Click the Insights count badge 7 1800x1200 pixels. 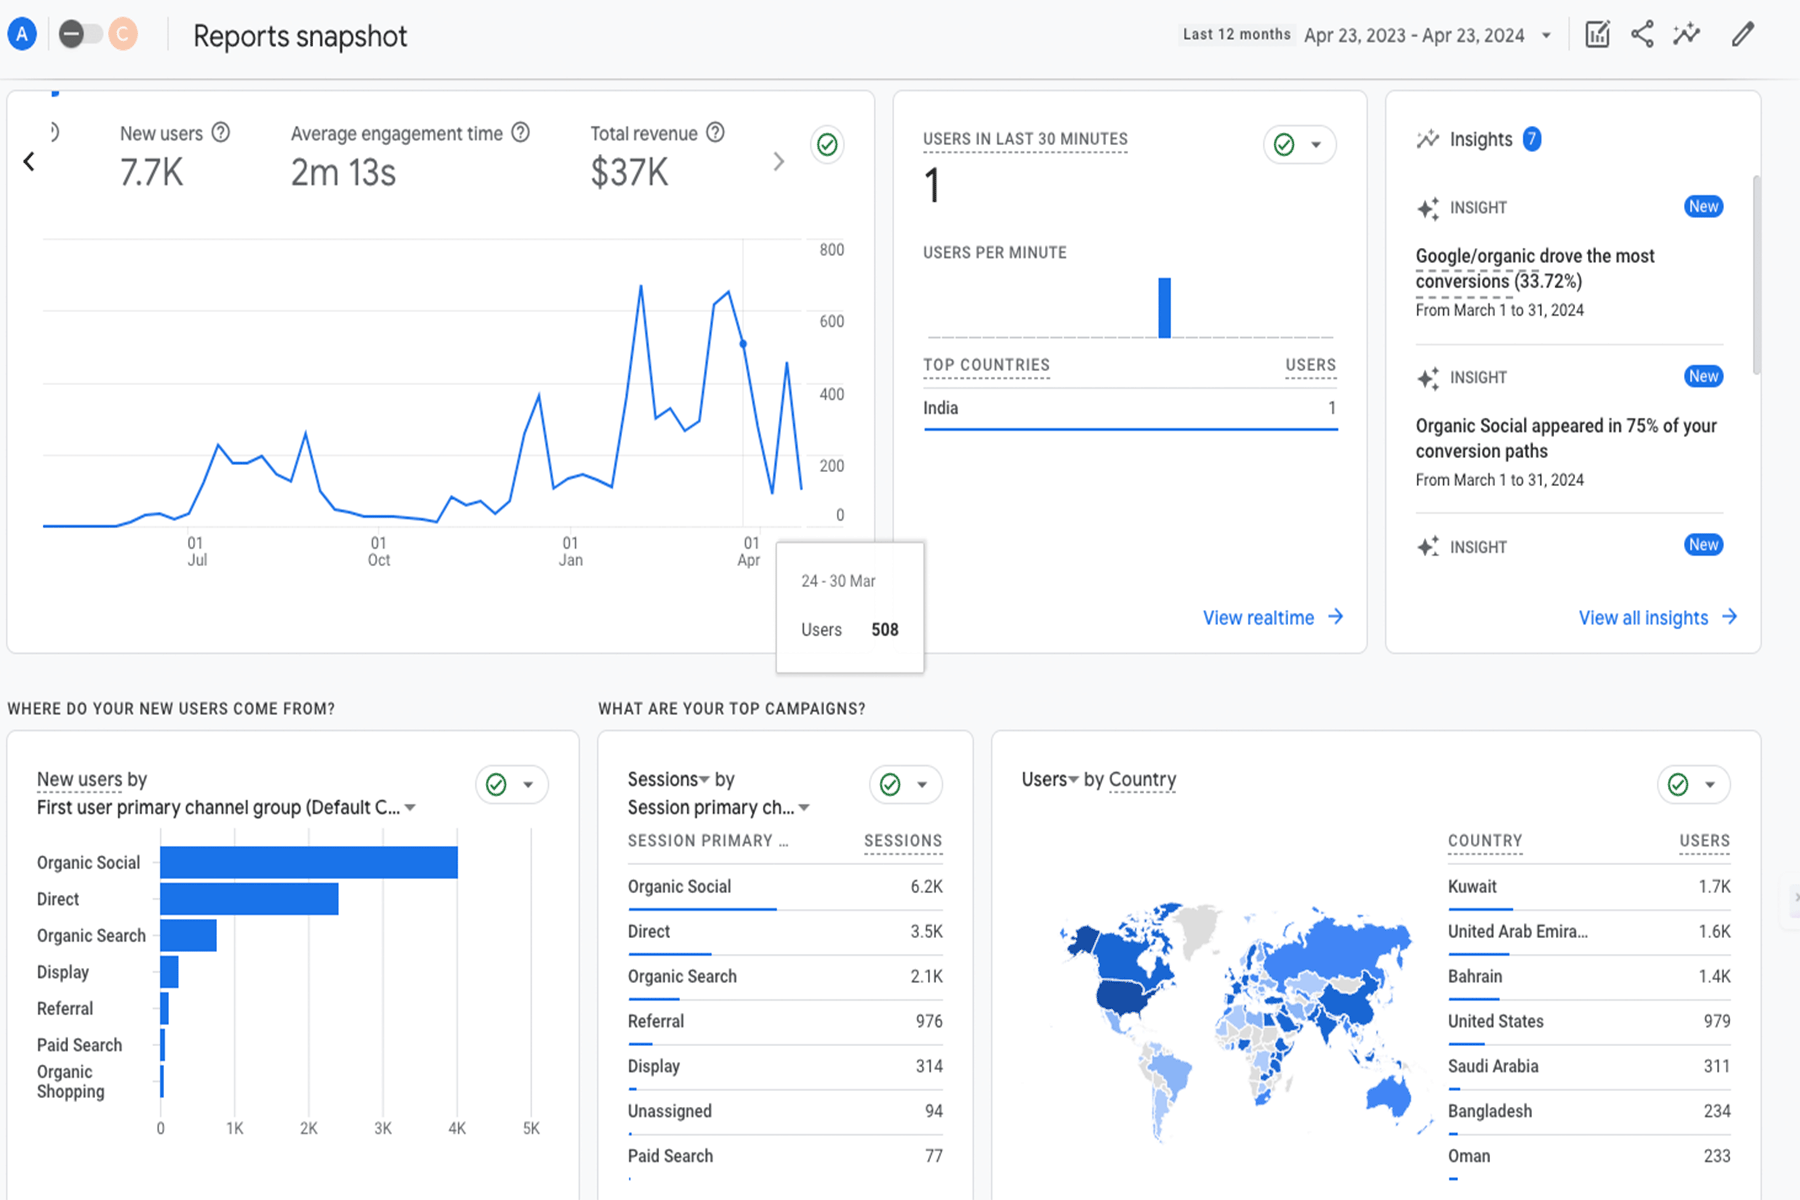pos(1532,139)
